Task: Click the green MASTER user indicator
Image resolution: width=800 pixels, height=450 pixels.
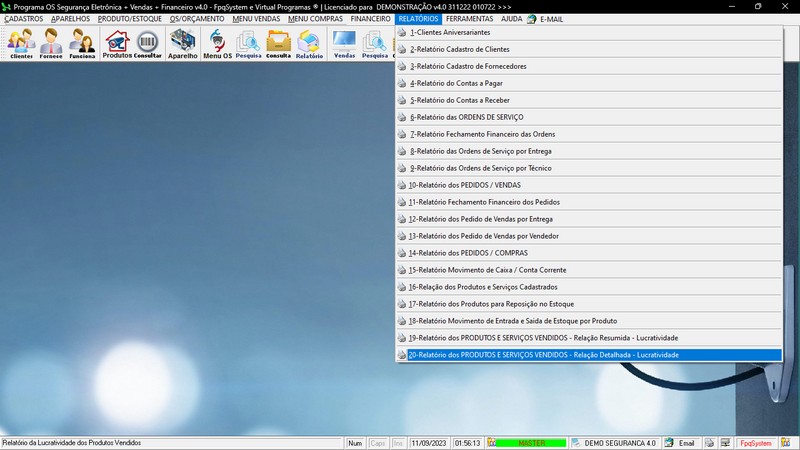Action: pos(531,443)
